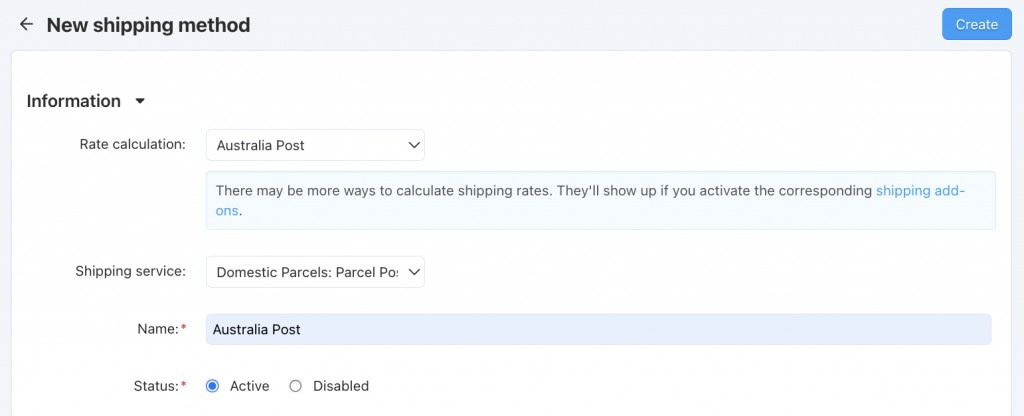
Task: Select the Disabled status radio button
Action: pos(295,386)
